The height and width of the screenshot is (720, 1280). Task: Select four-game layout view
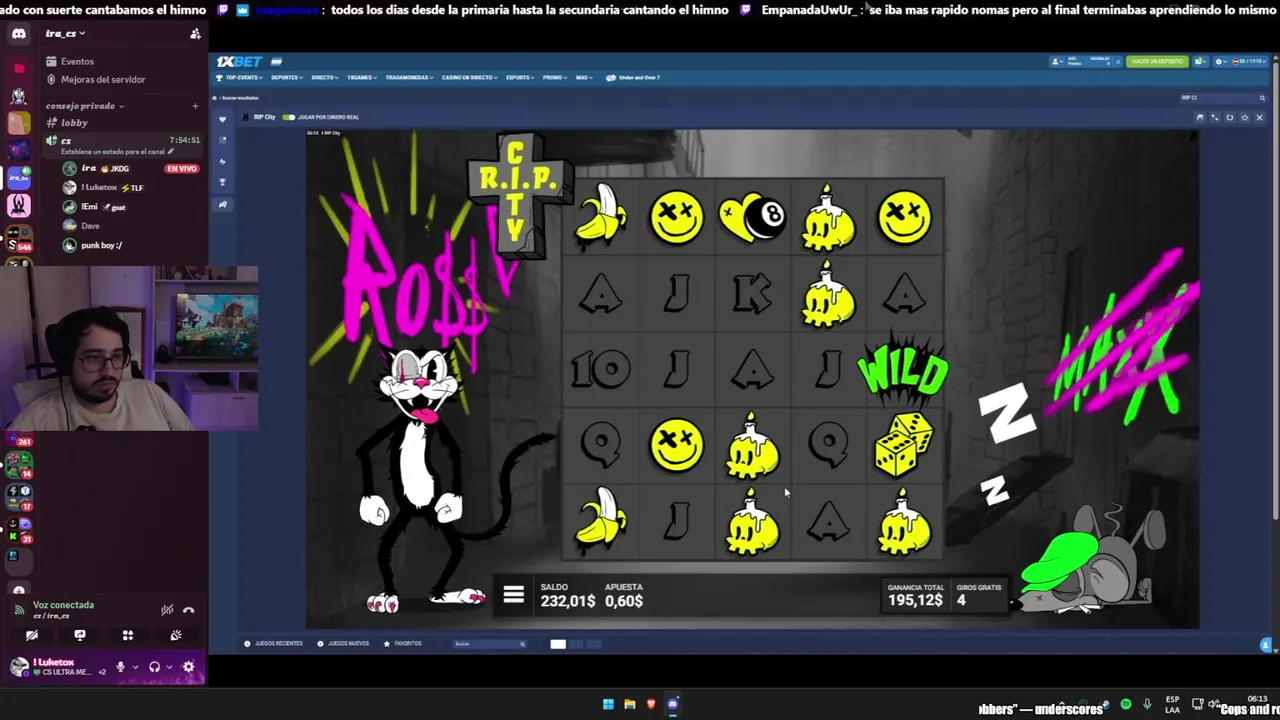594,644
